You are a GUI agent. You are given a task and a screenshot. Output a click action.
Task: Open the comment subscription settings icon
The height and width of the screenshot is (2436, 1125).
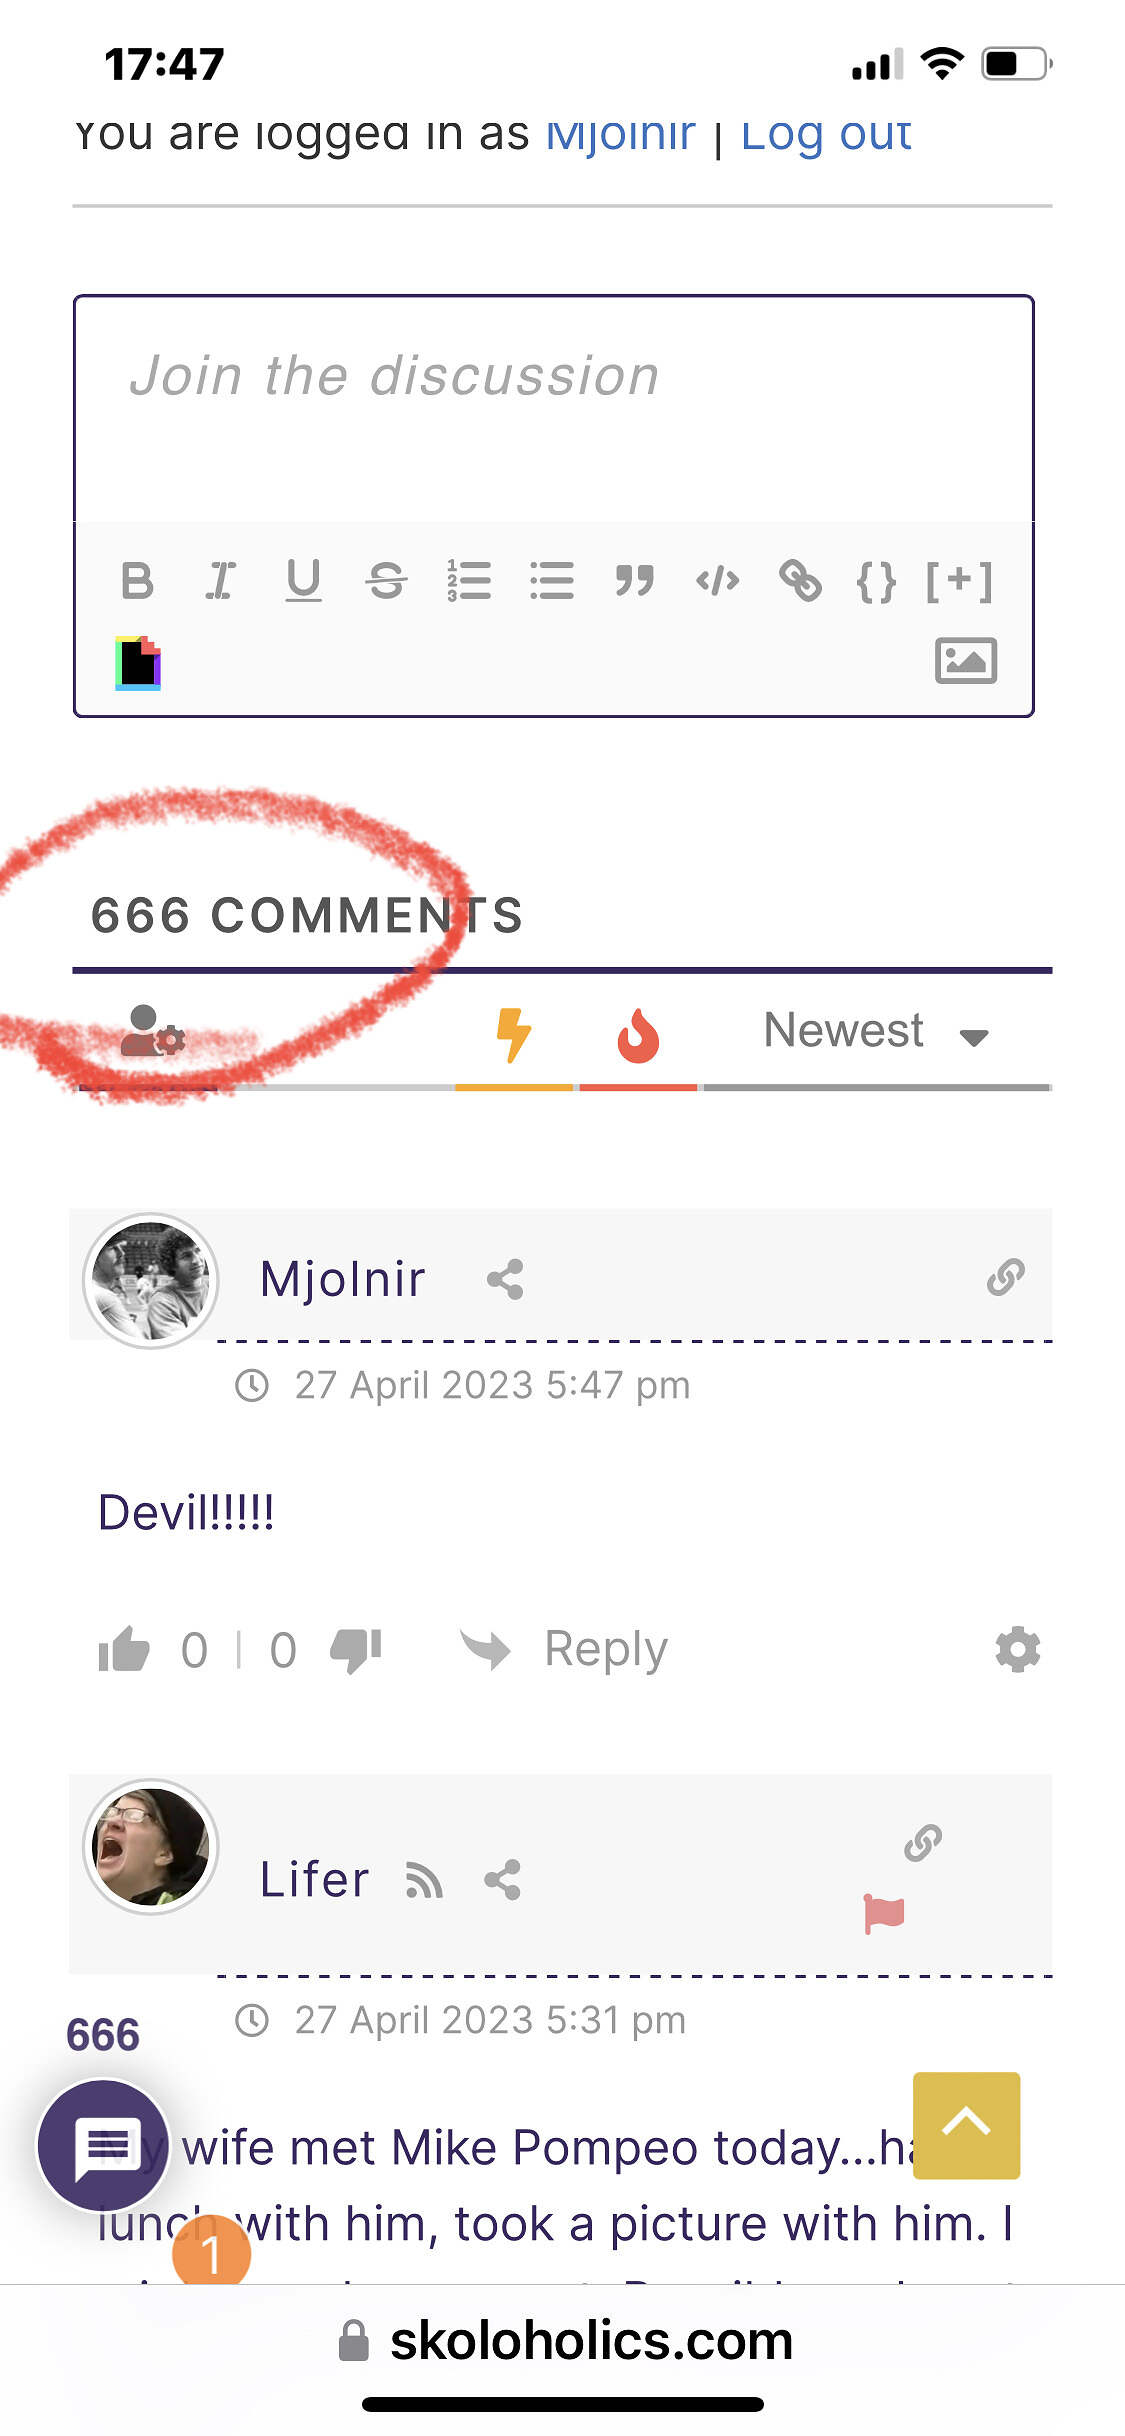[152, 1032]
